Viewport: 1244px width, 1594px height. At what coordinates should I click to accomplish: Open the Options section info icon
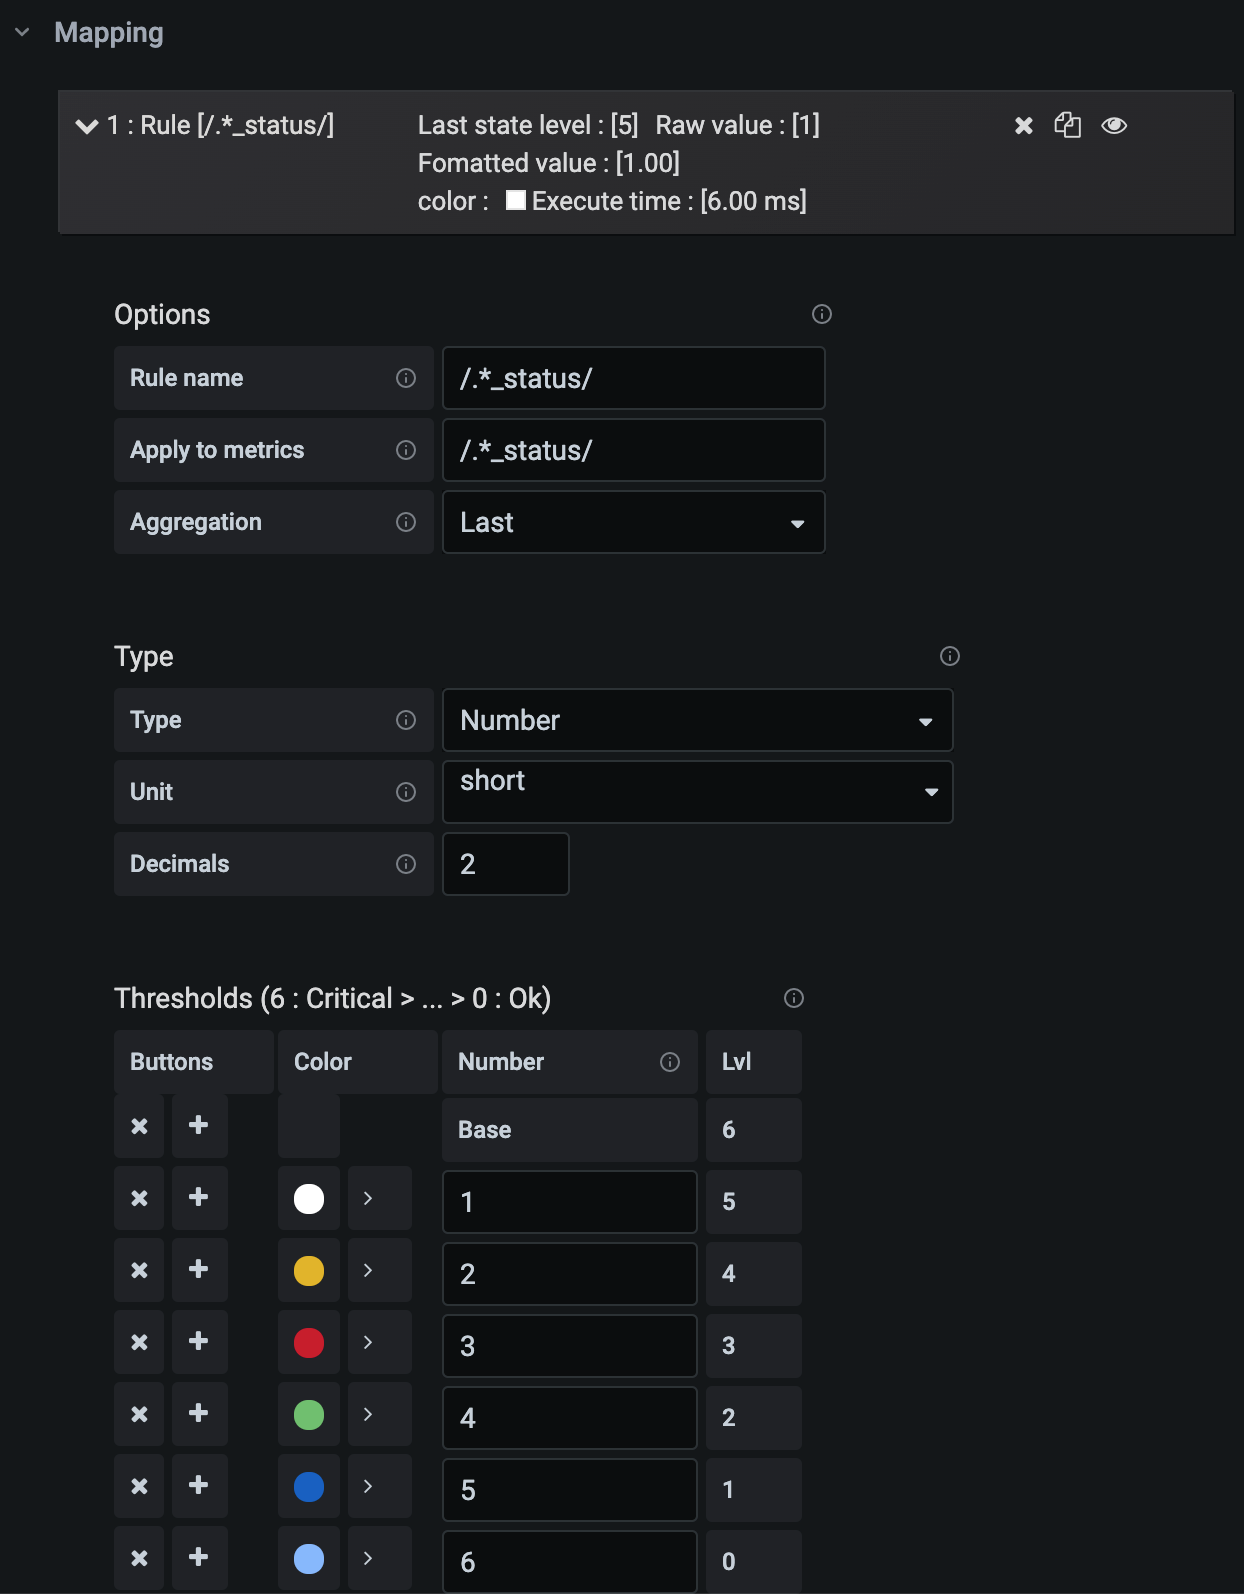(821, 314)
